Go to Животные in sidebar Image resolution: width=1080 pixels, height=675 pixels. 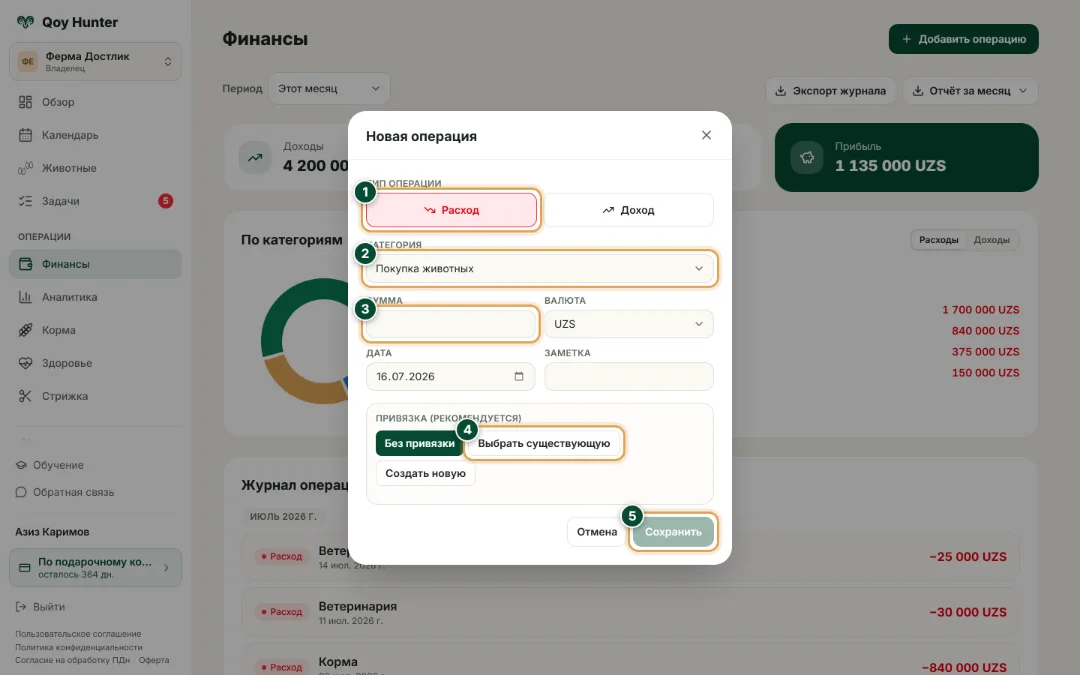pyautogui.click(x=95, y=168)
